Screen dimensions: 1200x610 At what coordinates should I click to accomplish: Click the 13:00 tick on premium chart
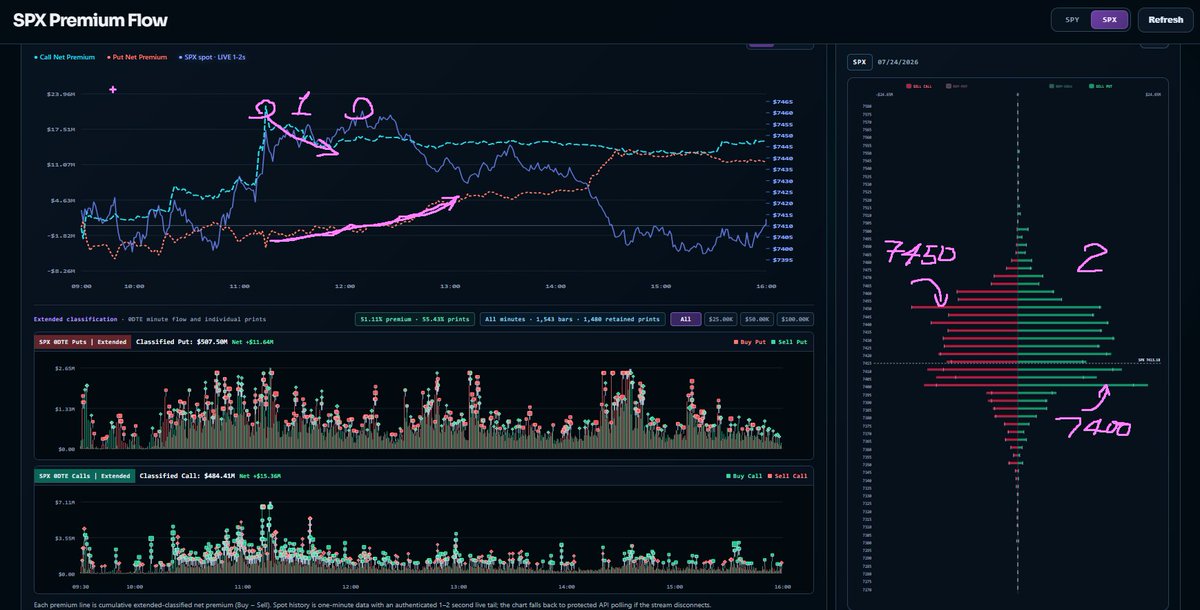point(450,286)
